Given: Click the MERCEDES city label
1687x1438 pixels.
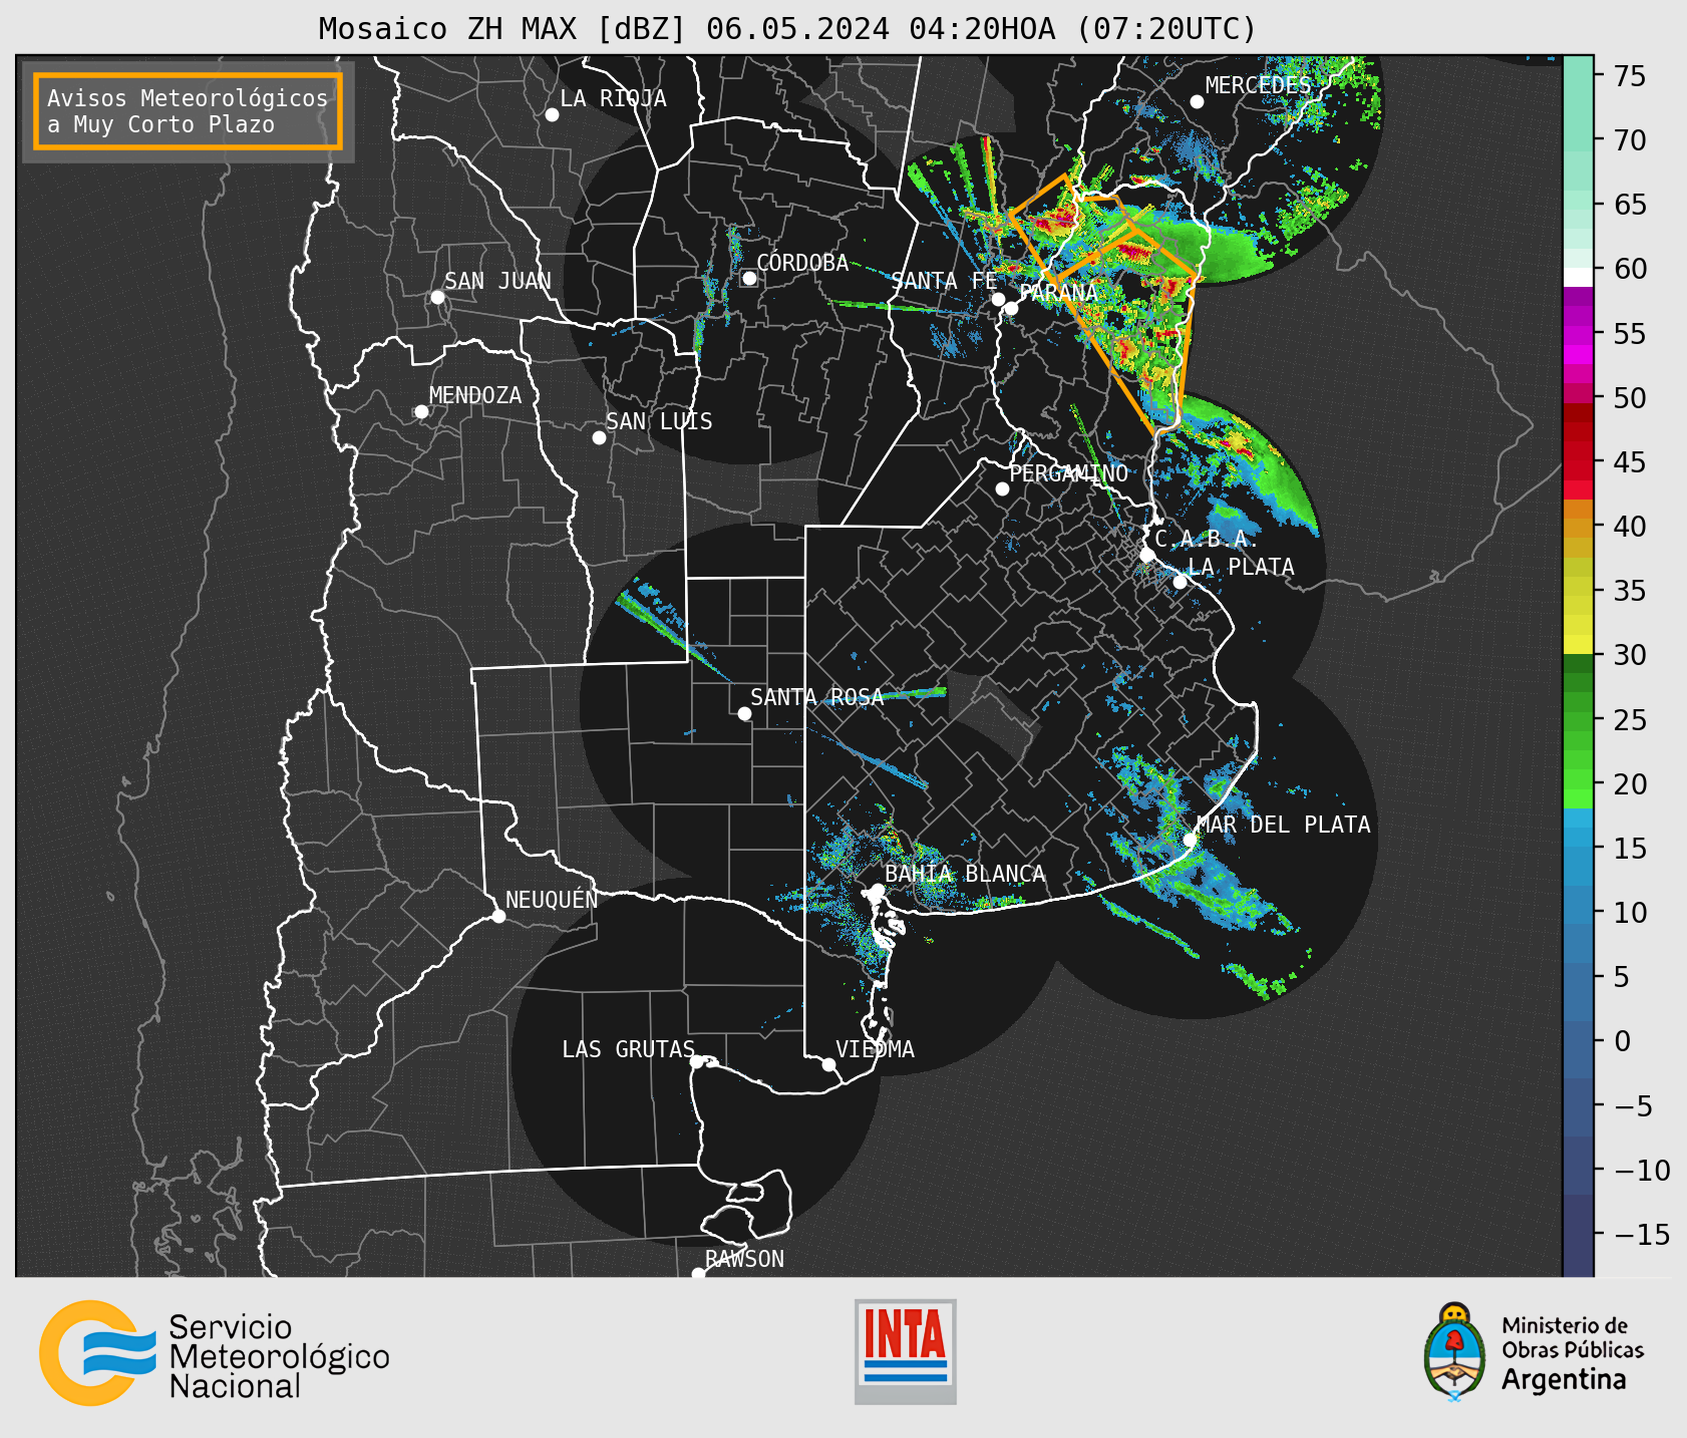Looking at the screenshot, I should pos(1257,86).
